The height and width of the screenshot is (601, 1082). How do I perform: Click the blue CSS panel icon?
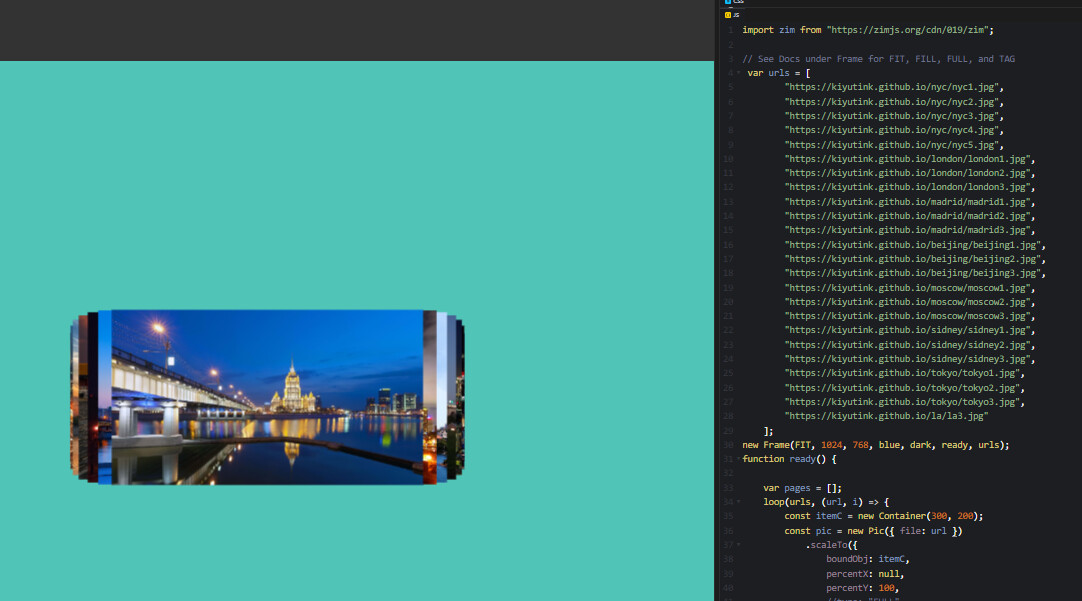click(727, 2)
